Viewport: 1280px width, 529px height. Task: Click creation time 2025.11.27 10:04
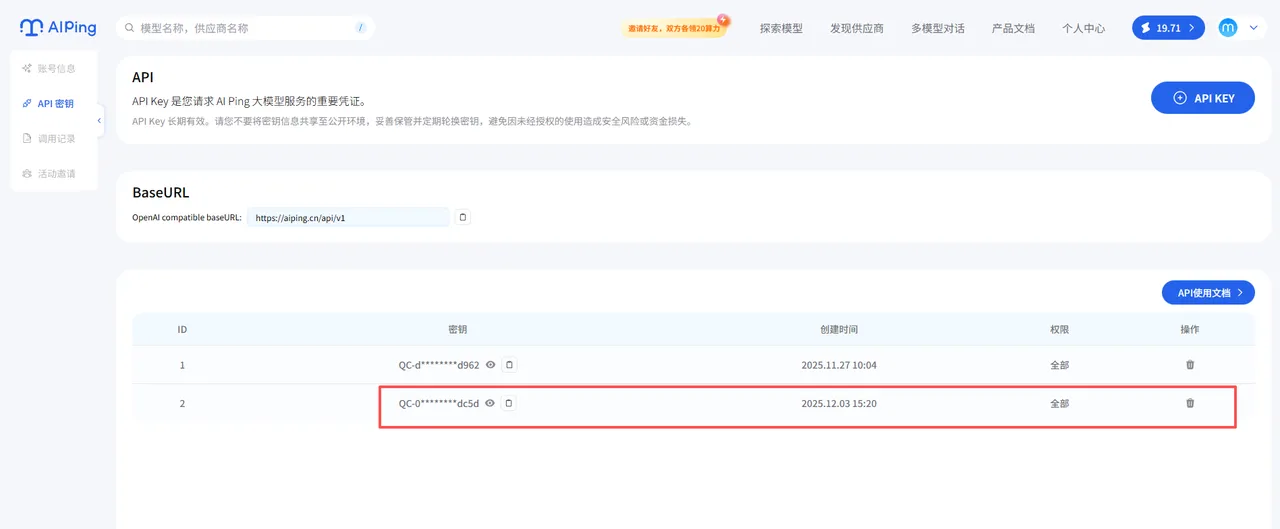839,365
